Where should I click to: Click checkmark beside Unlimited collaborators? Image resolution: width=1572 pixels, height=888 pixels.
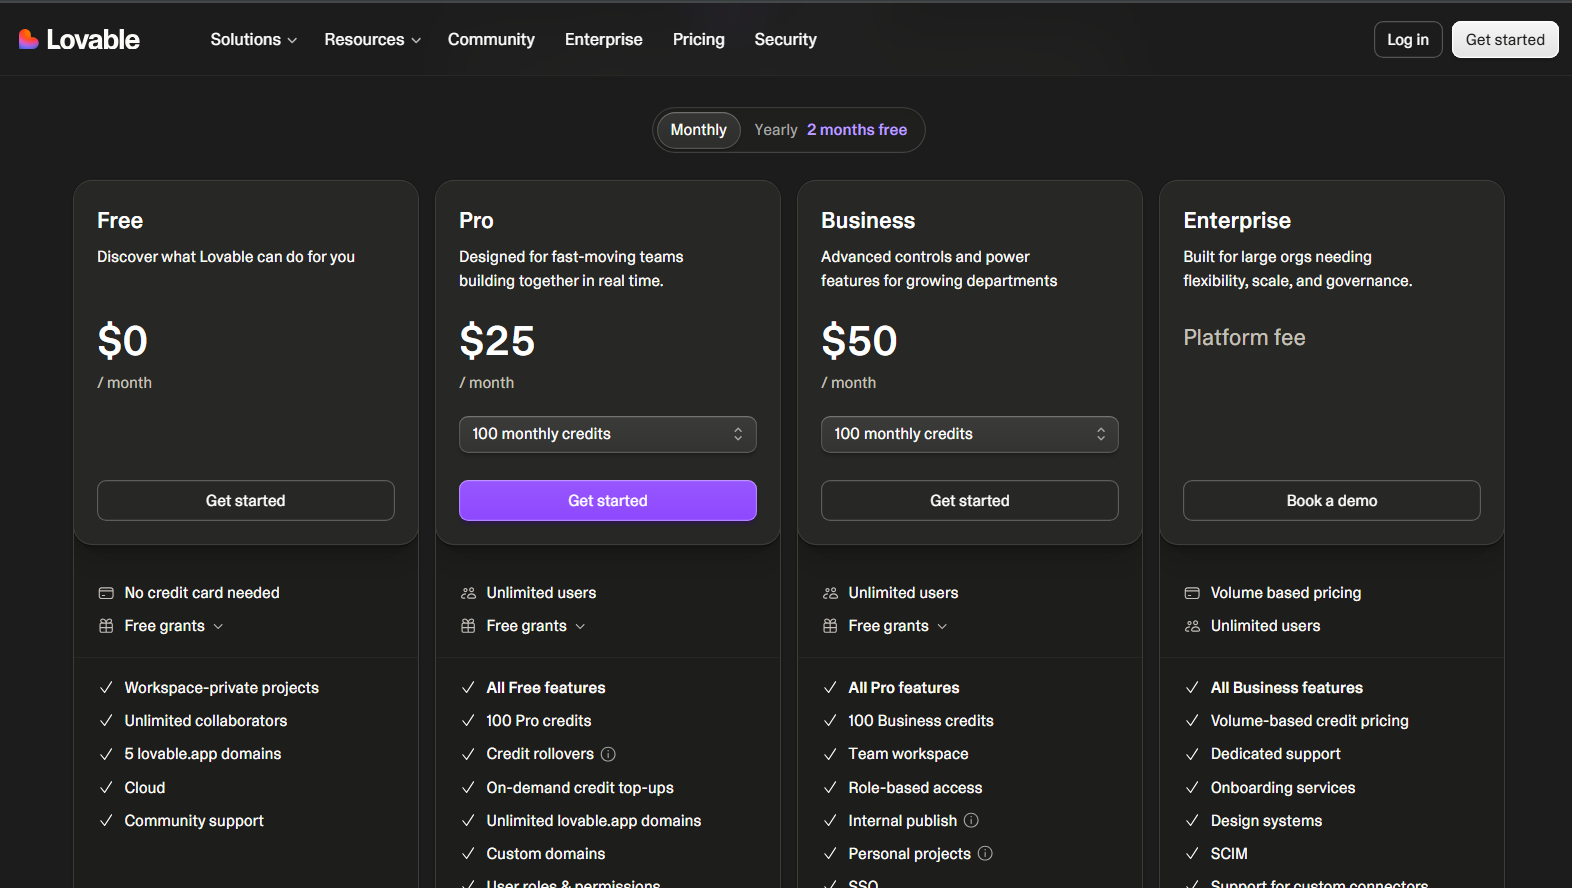tap(106, 720)
